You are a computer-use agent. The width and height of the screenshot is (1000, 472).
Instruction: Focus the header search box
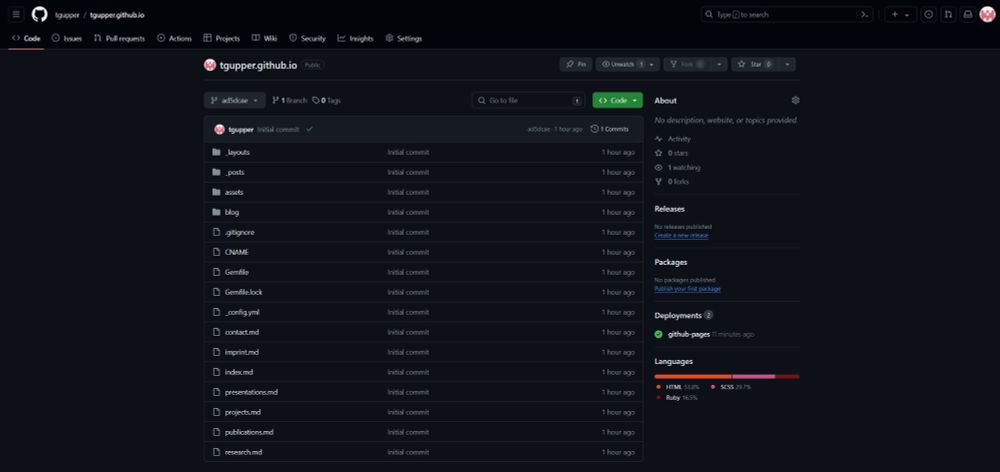[787, 14]
